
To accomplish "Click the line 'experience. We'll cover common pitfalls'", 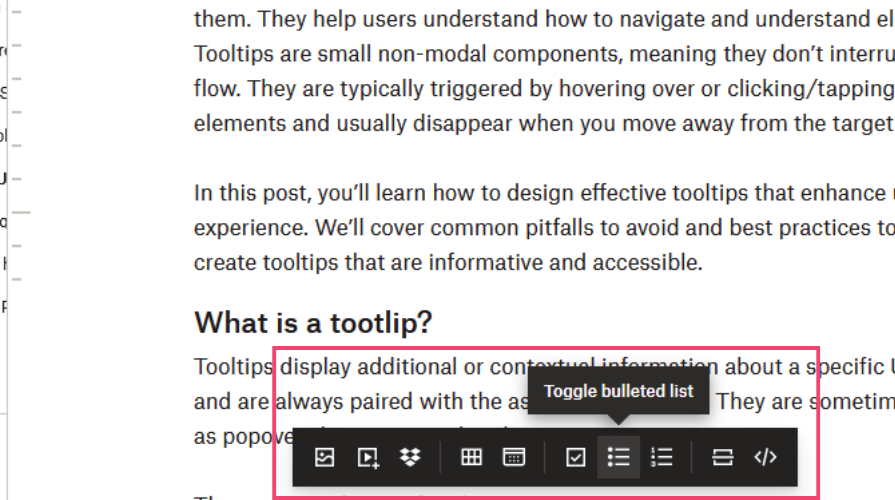I will coord(544,228).
